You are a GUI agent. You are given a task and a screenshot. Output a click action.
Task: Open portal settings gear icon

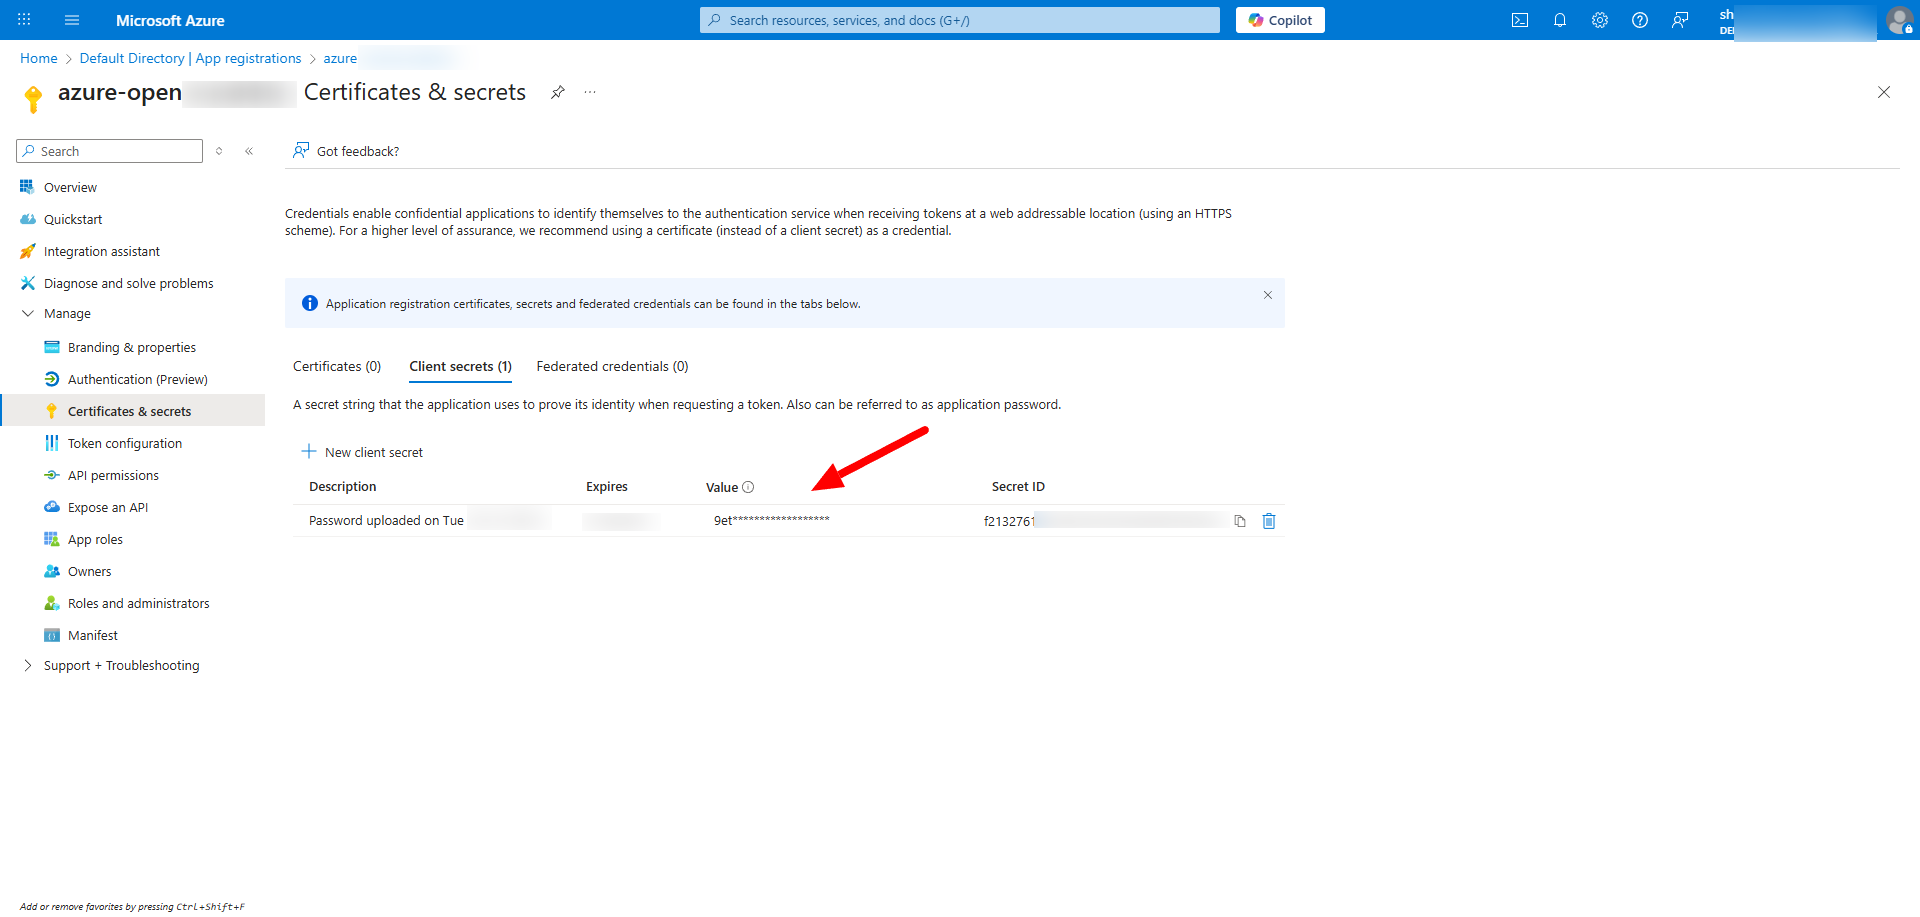[1599, 20]
